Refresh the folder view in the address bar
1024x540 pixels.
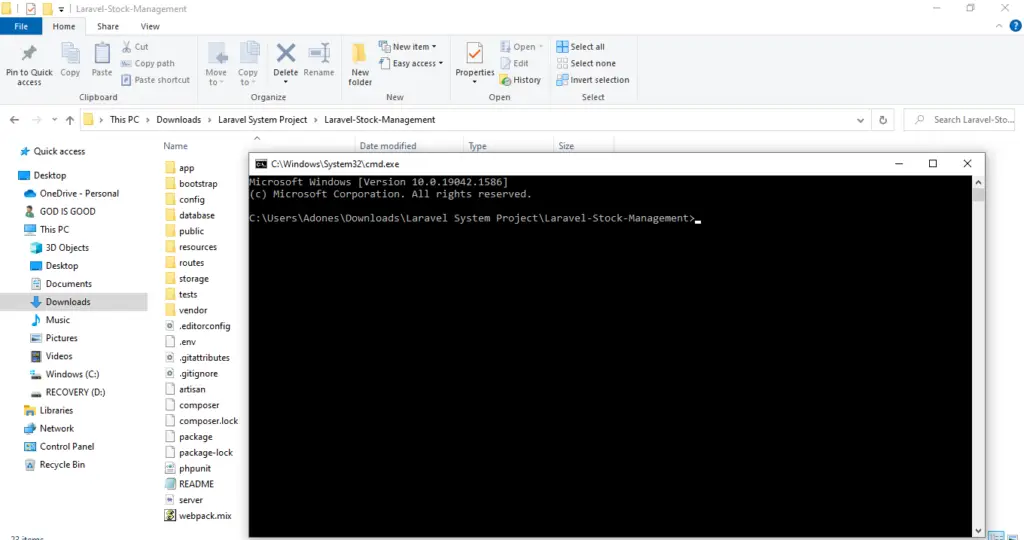[x=883, y=120]
